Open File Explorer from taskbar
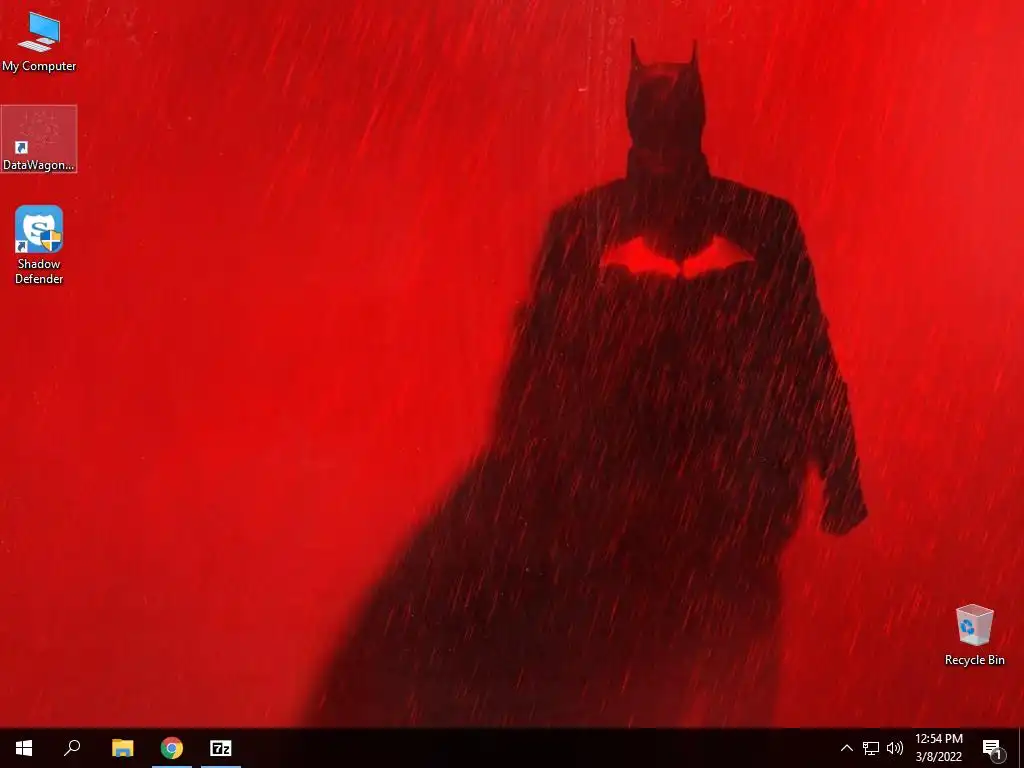 pyautogui.click(x=122, y=748)
